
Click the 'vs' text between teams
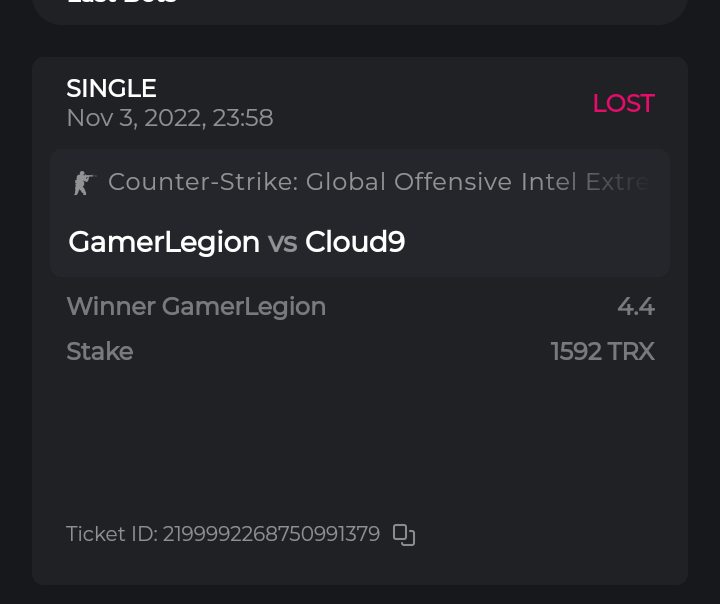coord(282,242)
